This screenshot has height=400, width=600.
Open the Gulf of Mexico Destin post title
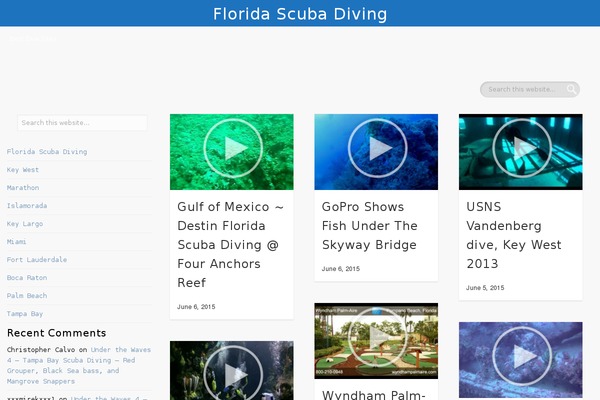(x=231, y=245)
